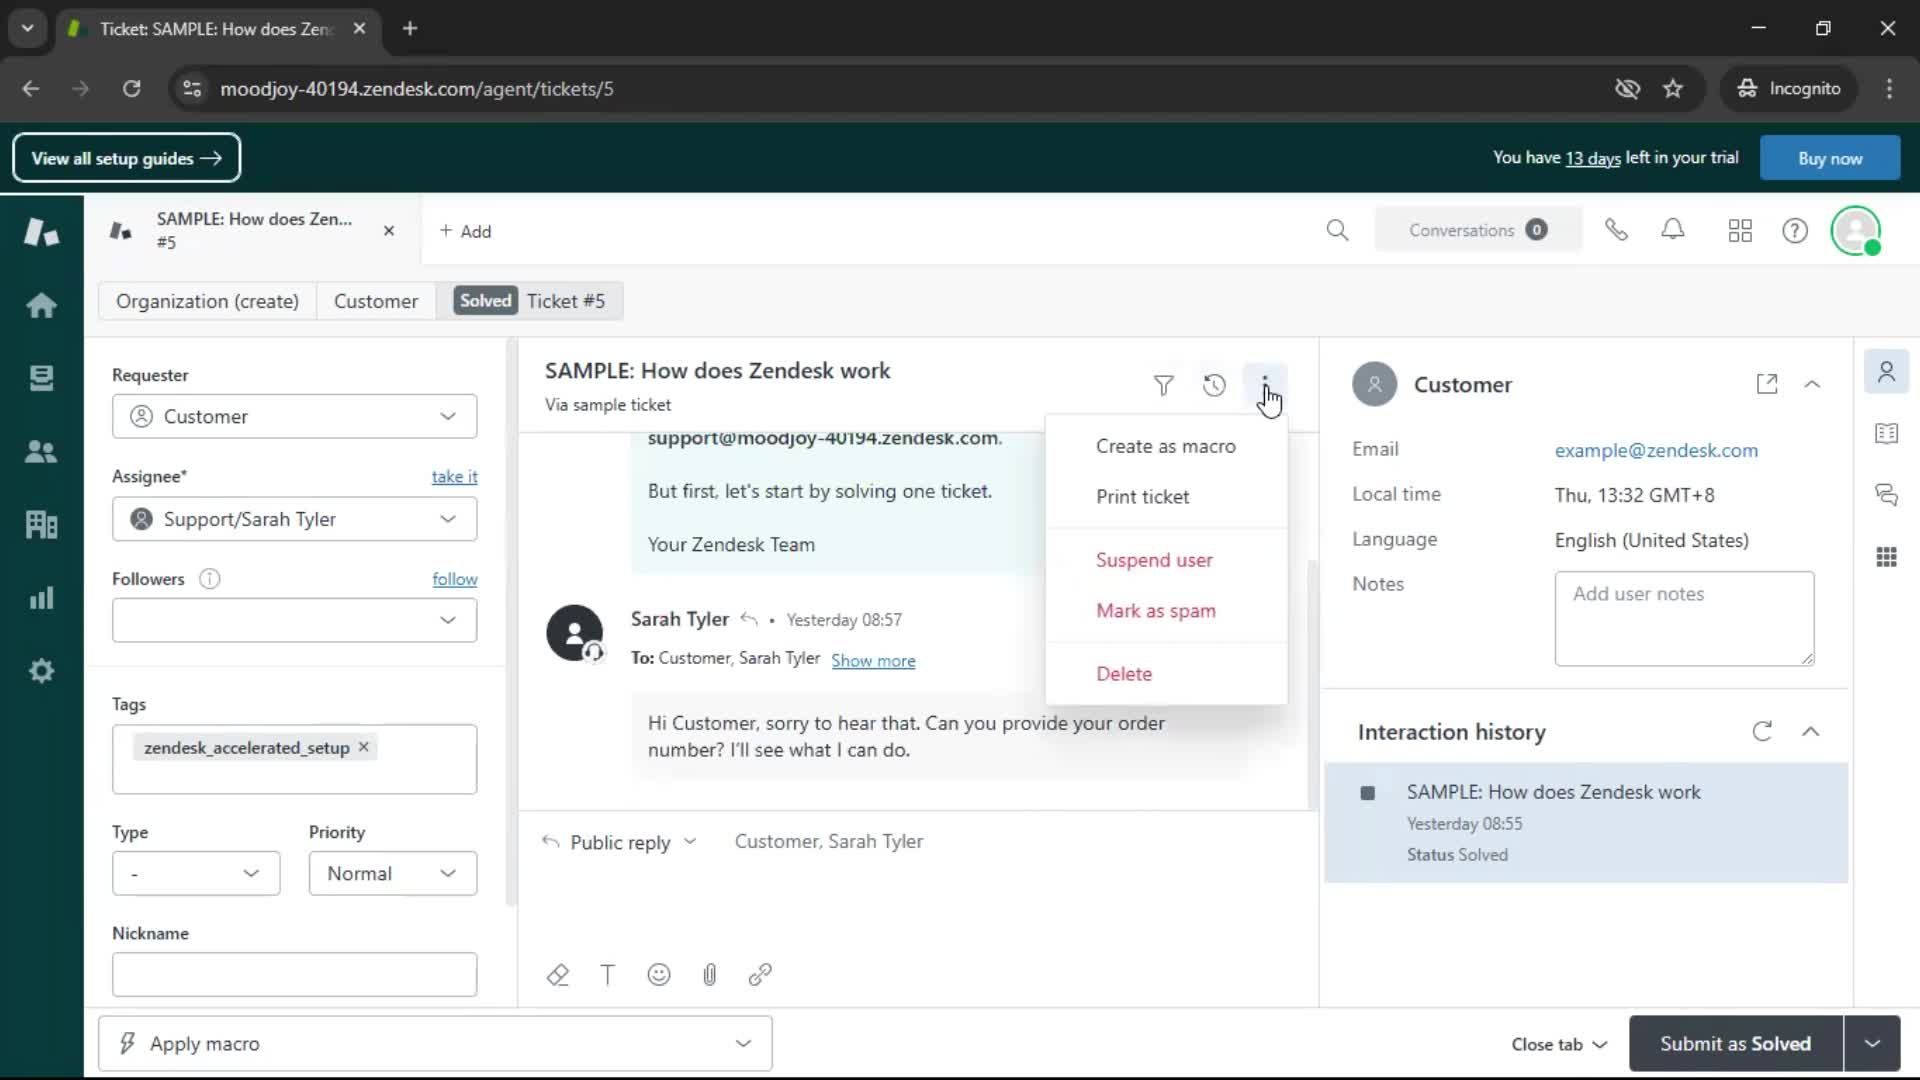Click View all setup guides
Viewport: 1920px width, 1080px height.
tap(126, 158)
